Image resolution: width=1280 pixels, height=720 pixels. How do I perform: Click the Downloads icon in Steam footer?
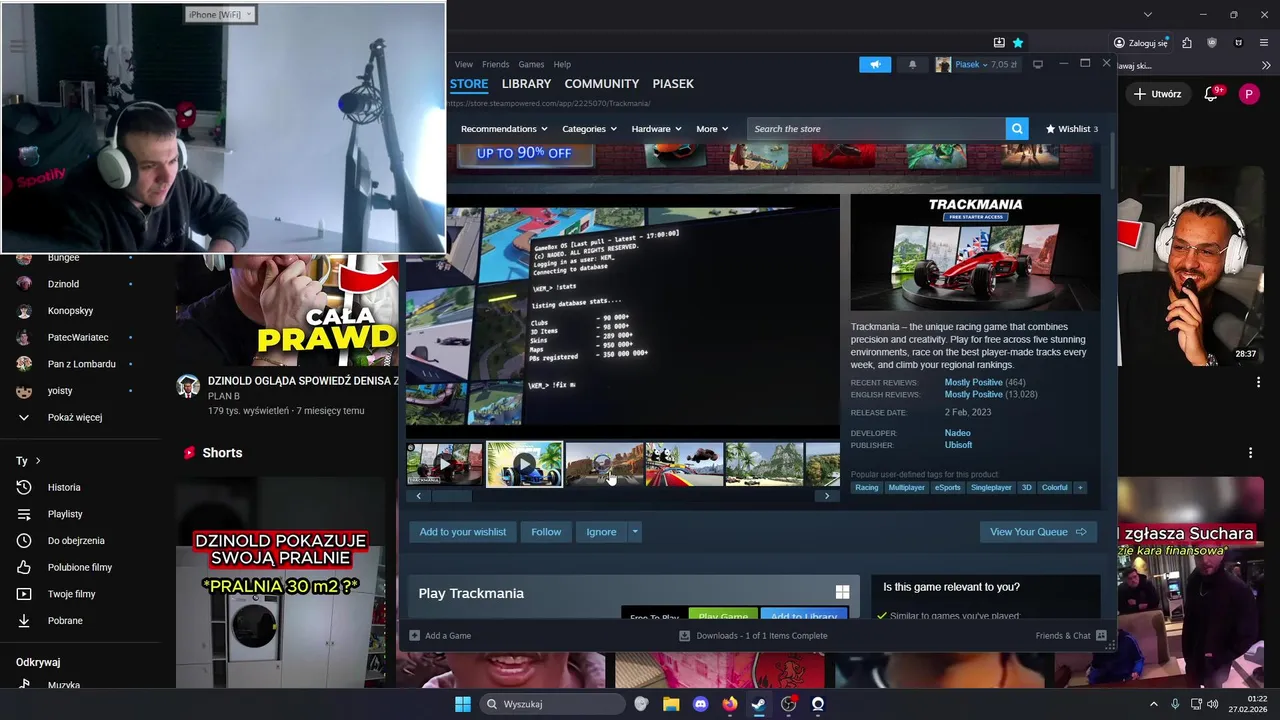685,635
